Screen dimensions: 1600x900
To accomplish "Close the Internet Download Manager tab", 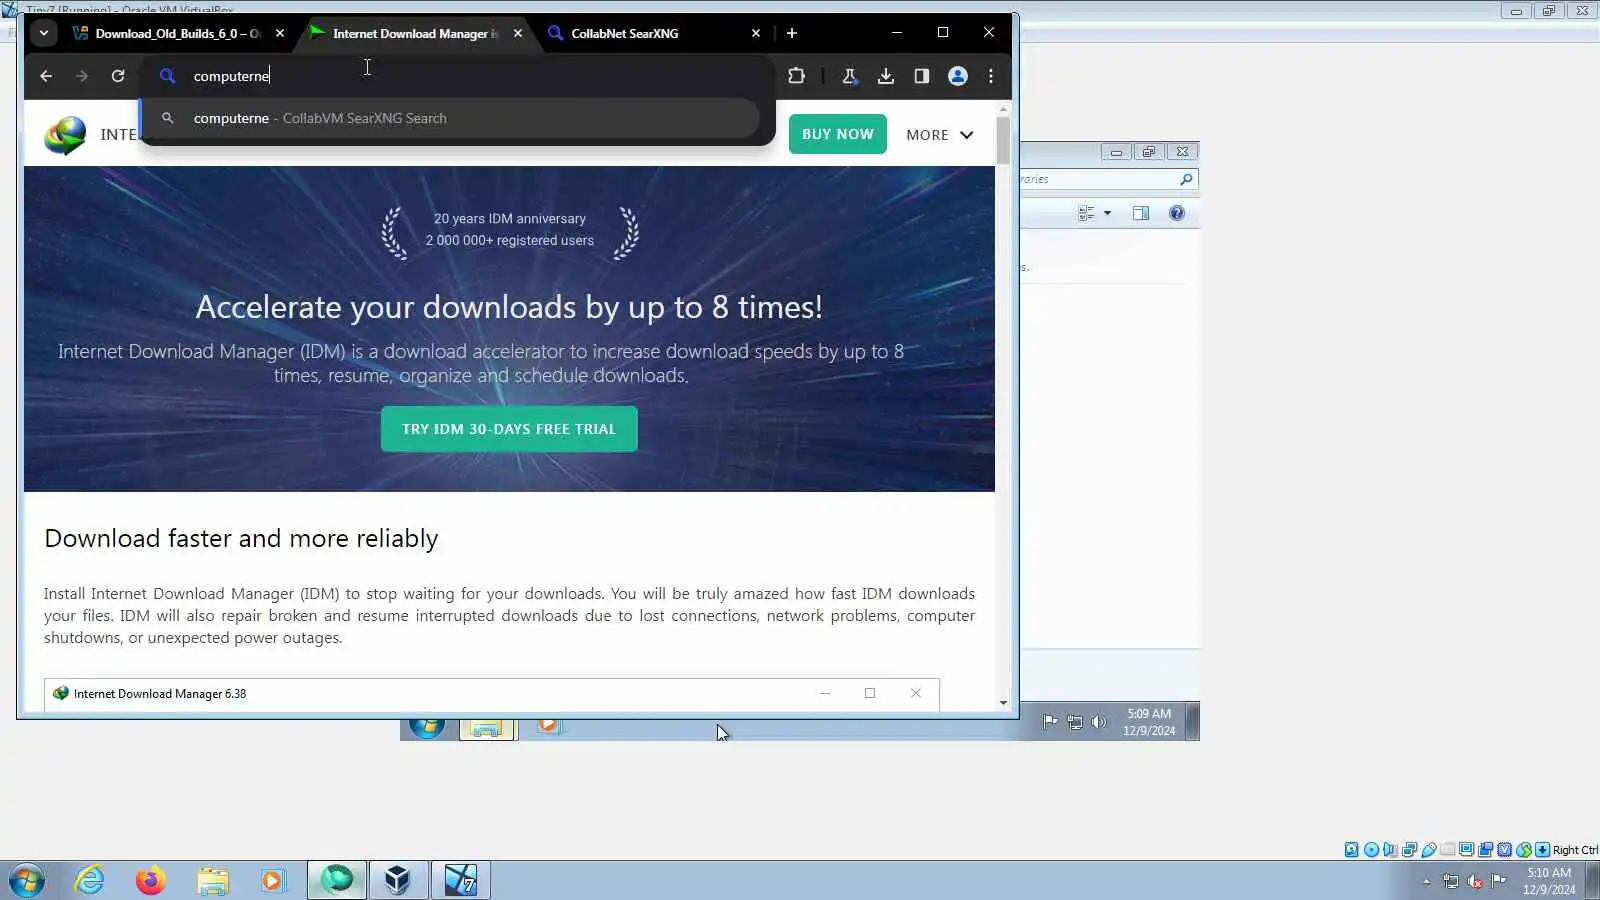I will tap(518, 33).
